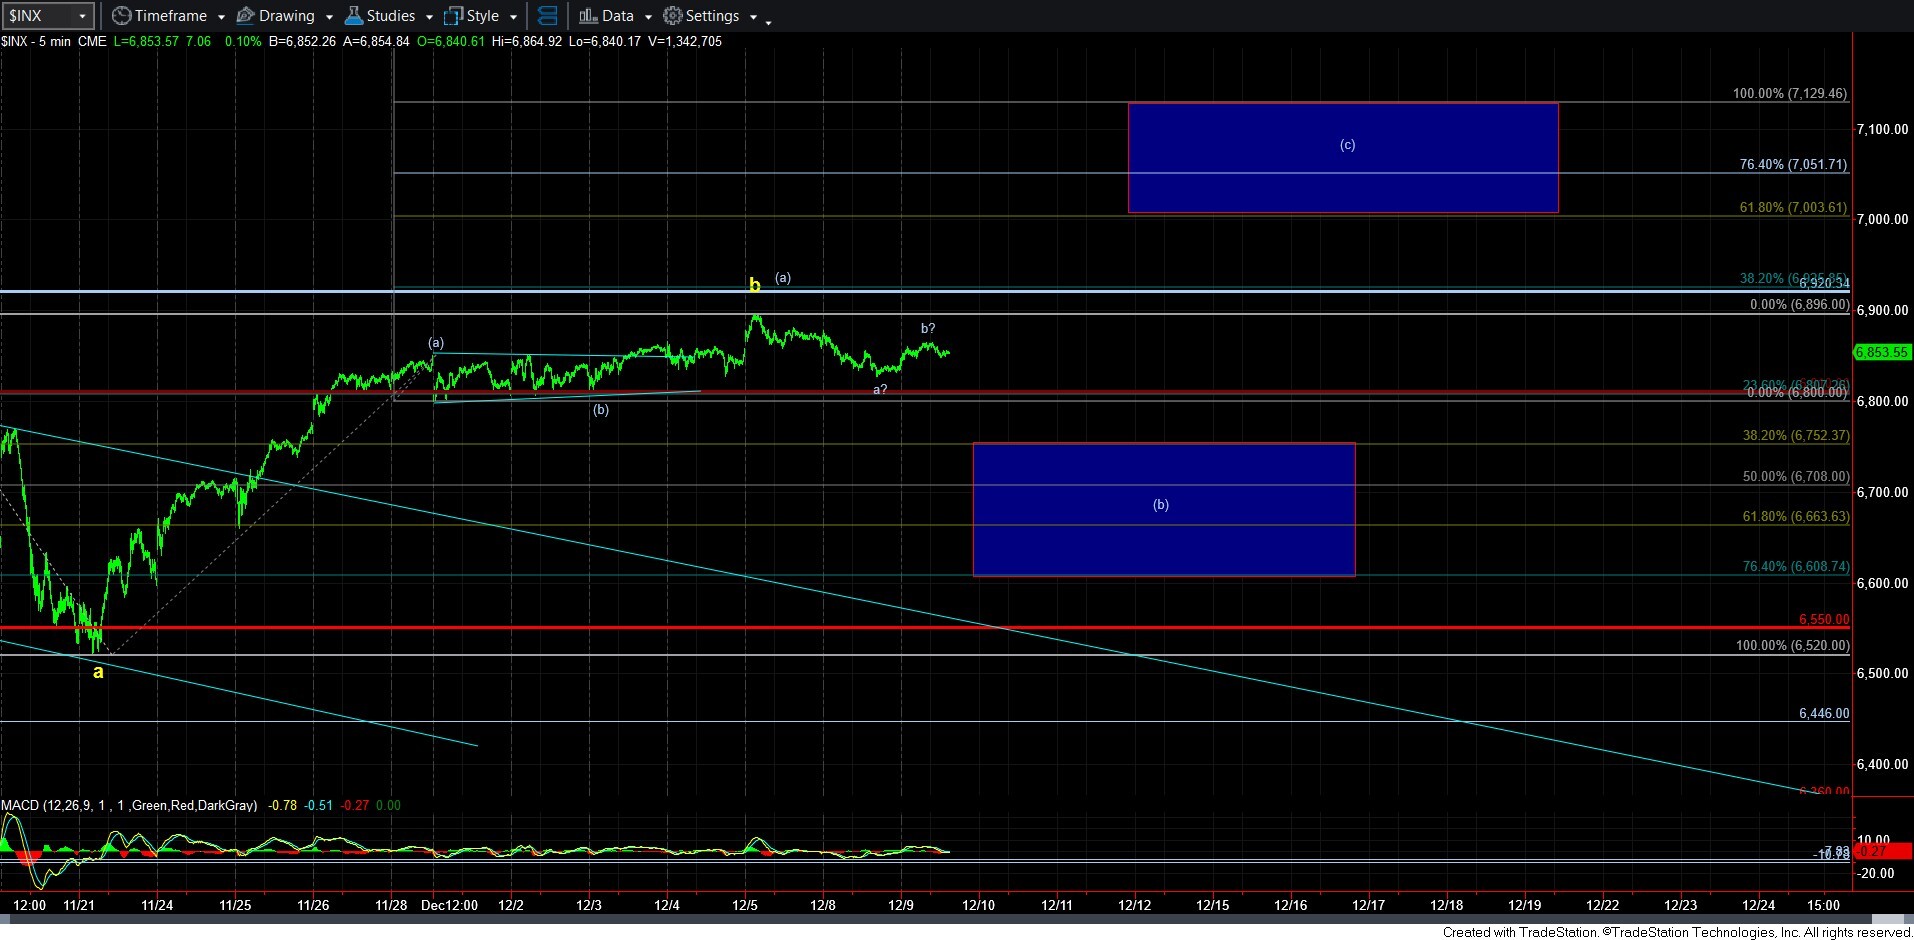Open the Settings menu label

(x=712, y=16)
